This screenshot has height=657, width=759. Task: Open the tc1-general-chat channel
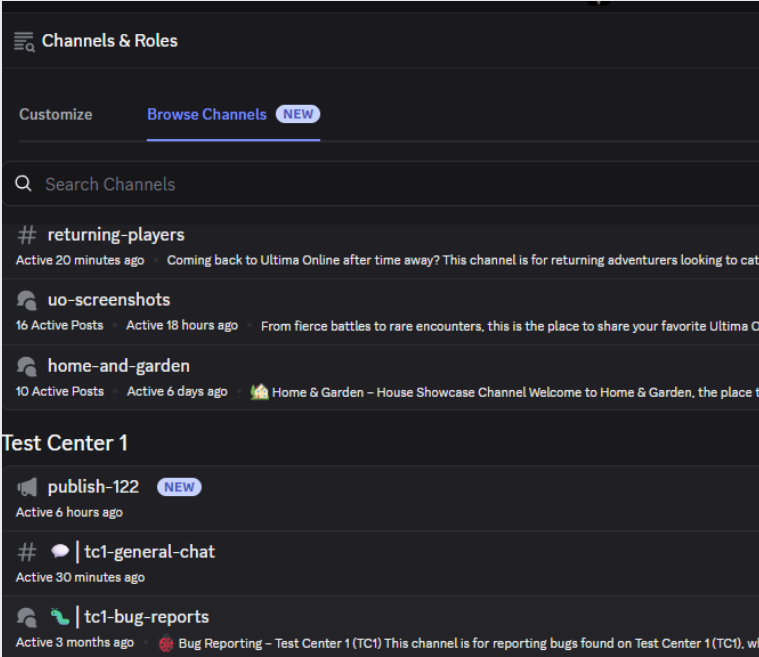coord(149,552)
